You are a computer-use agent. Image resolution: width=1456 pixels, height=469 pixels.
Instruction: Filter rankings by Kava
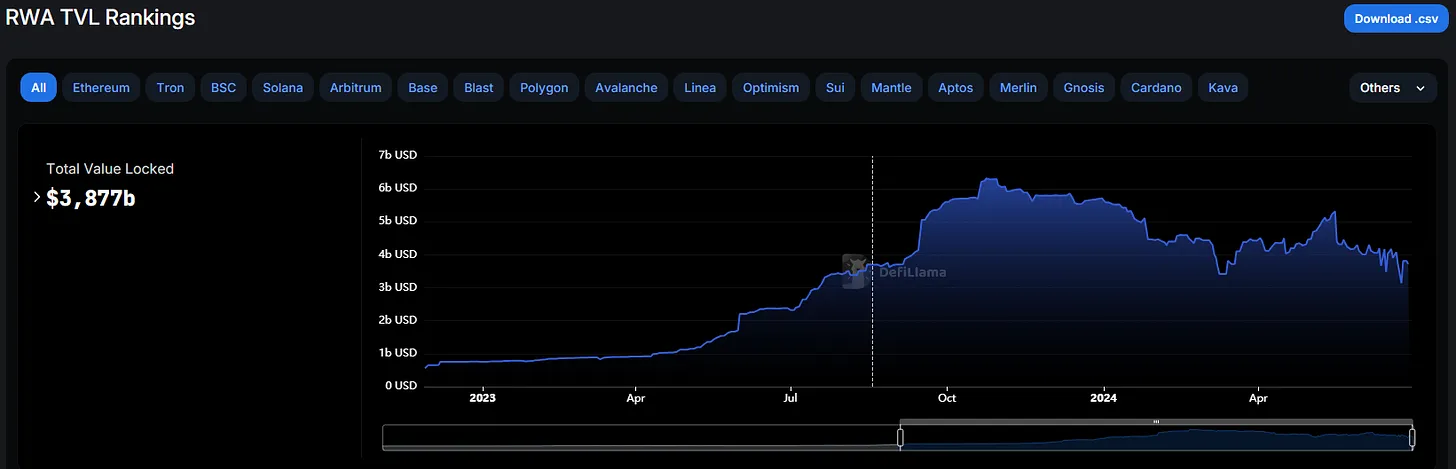pyautogui.click(x=1223, y=88)
